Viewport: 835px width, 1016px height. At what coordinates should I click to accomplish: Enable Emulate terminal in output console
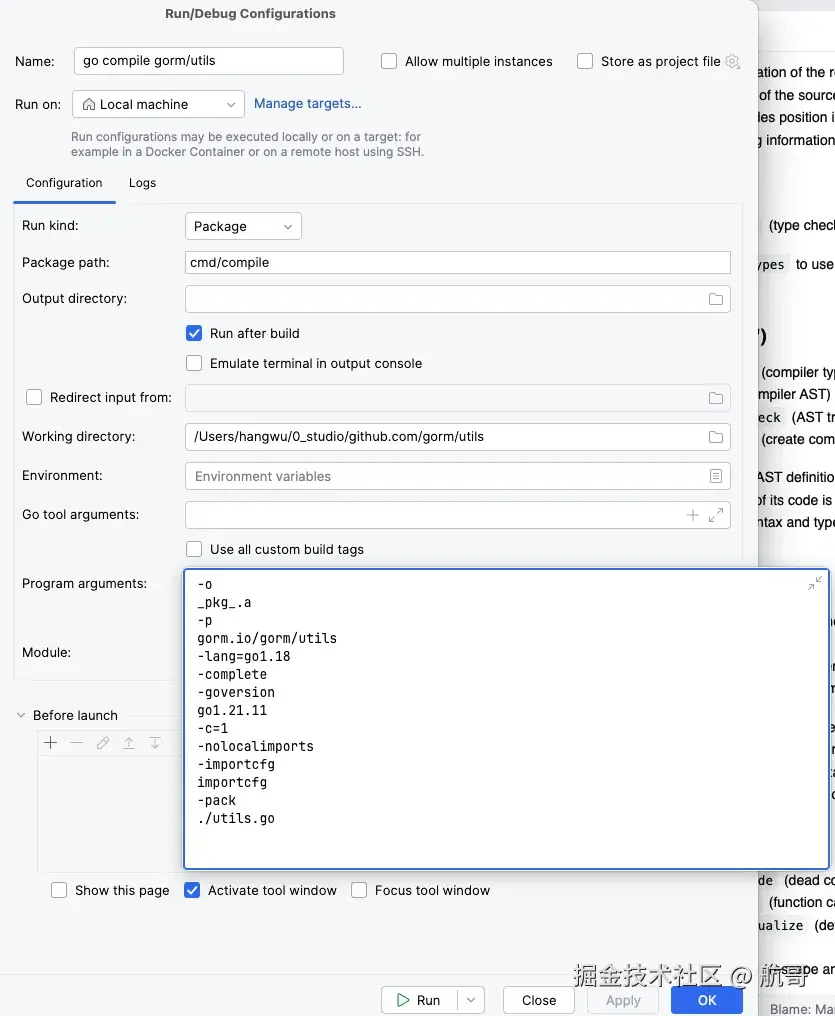point(194,364)
